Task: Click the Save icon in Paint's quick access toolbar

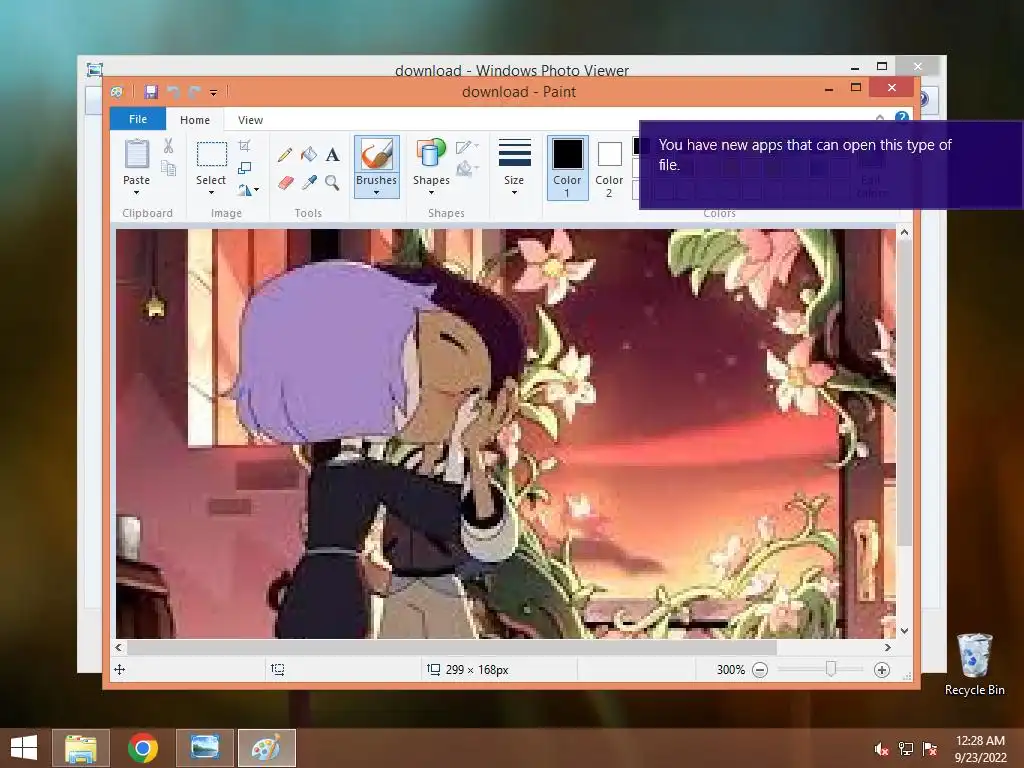Action: (x=152, y=92)
